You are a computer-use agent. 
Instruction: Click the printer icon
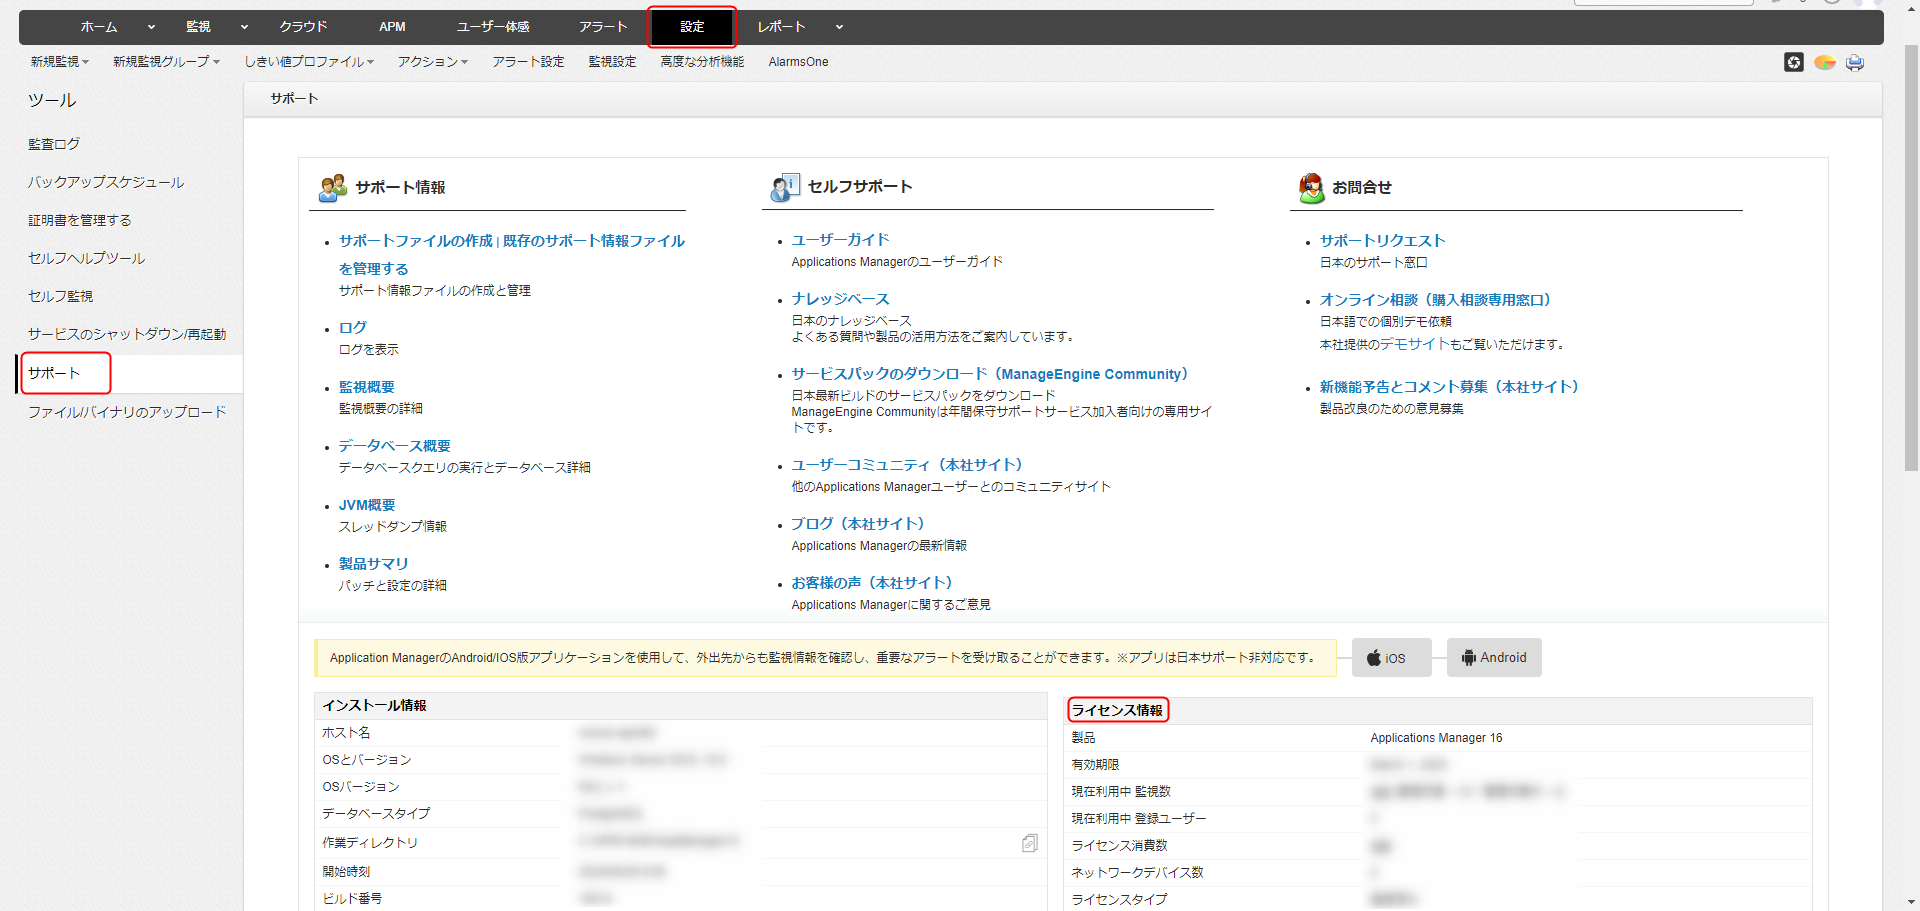(x=1855, y=62)
